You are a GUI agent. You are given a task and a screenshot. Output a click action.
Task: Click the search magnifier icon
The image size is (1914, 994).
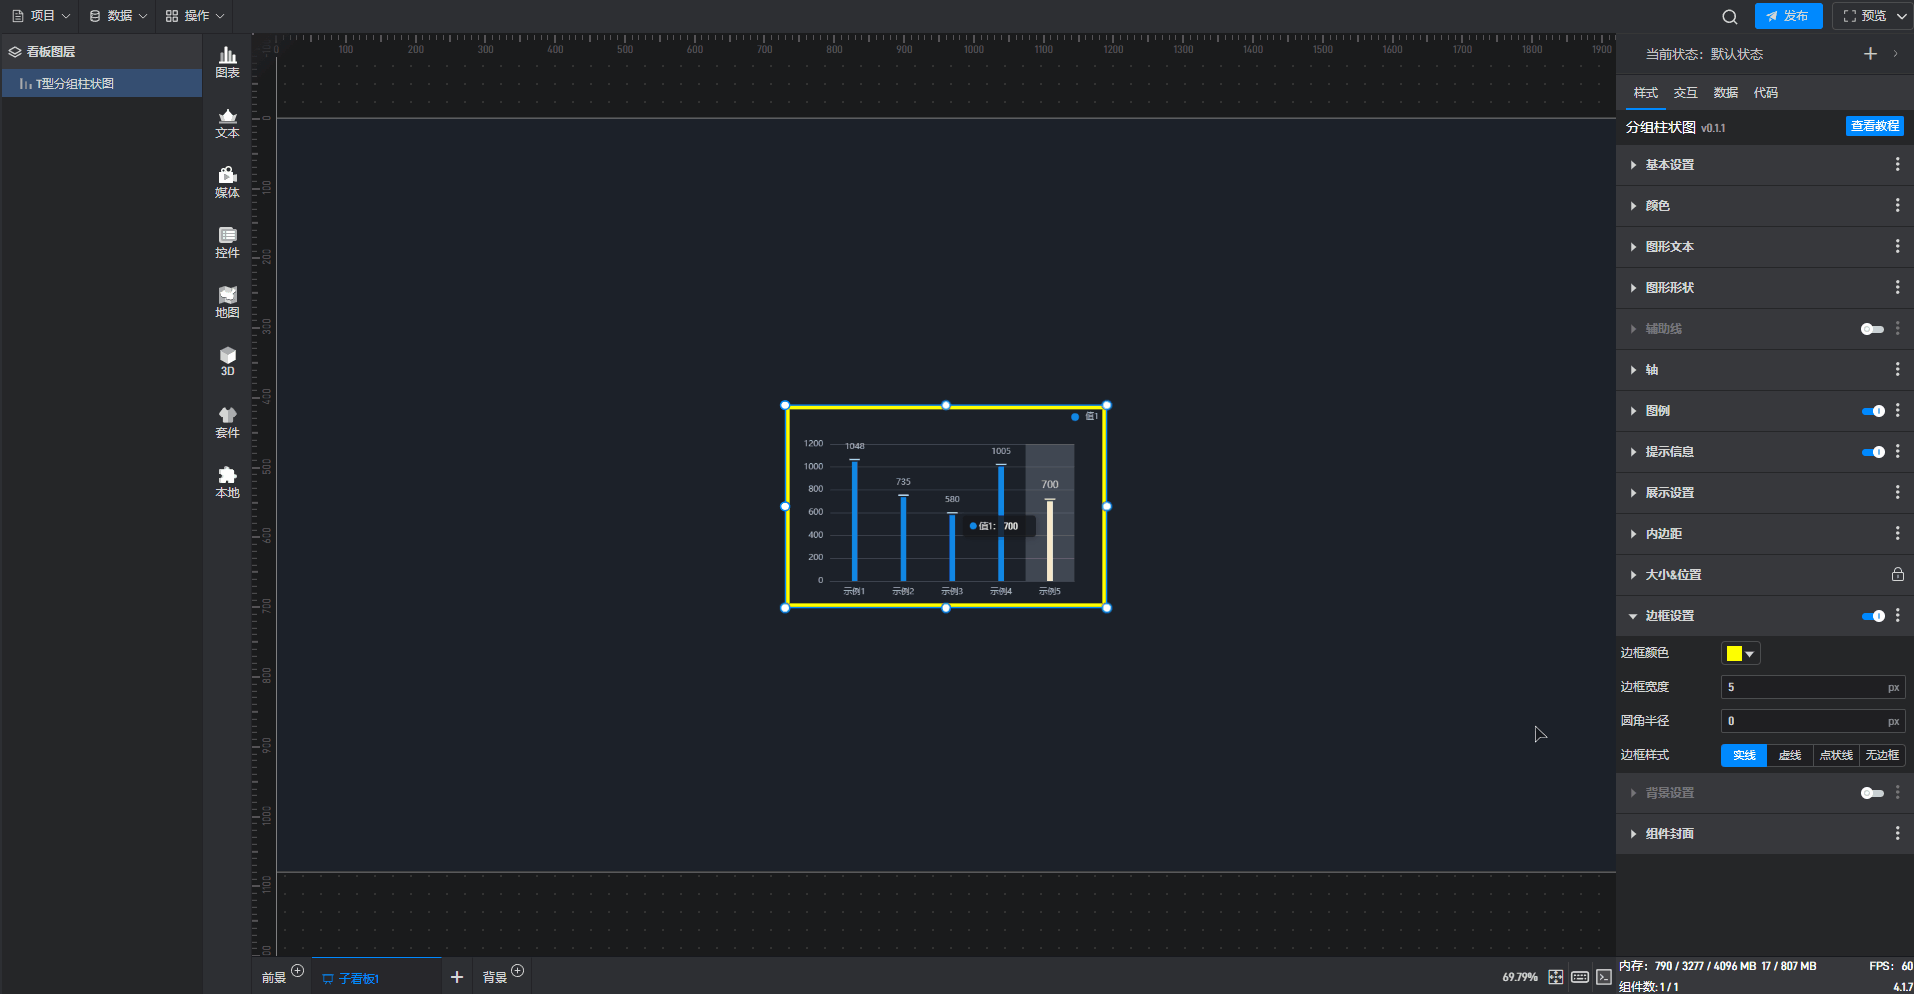[x=1729, y=16]
